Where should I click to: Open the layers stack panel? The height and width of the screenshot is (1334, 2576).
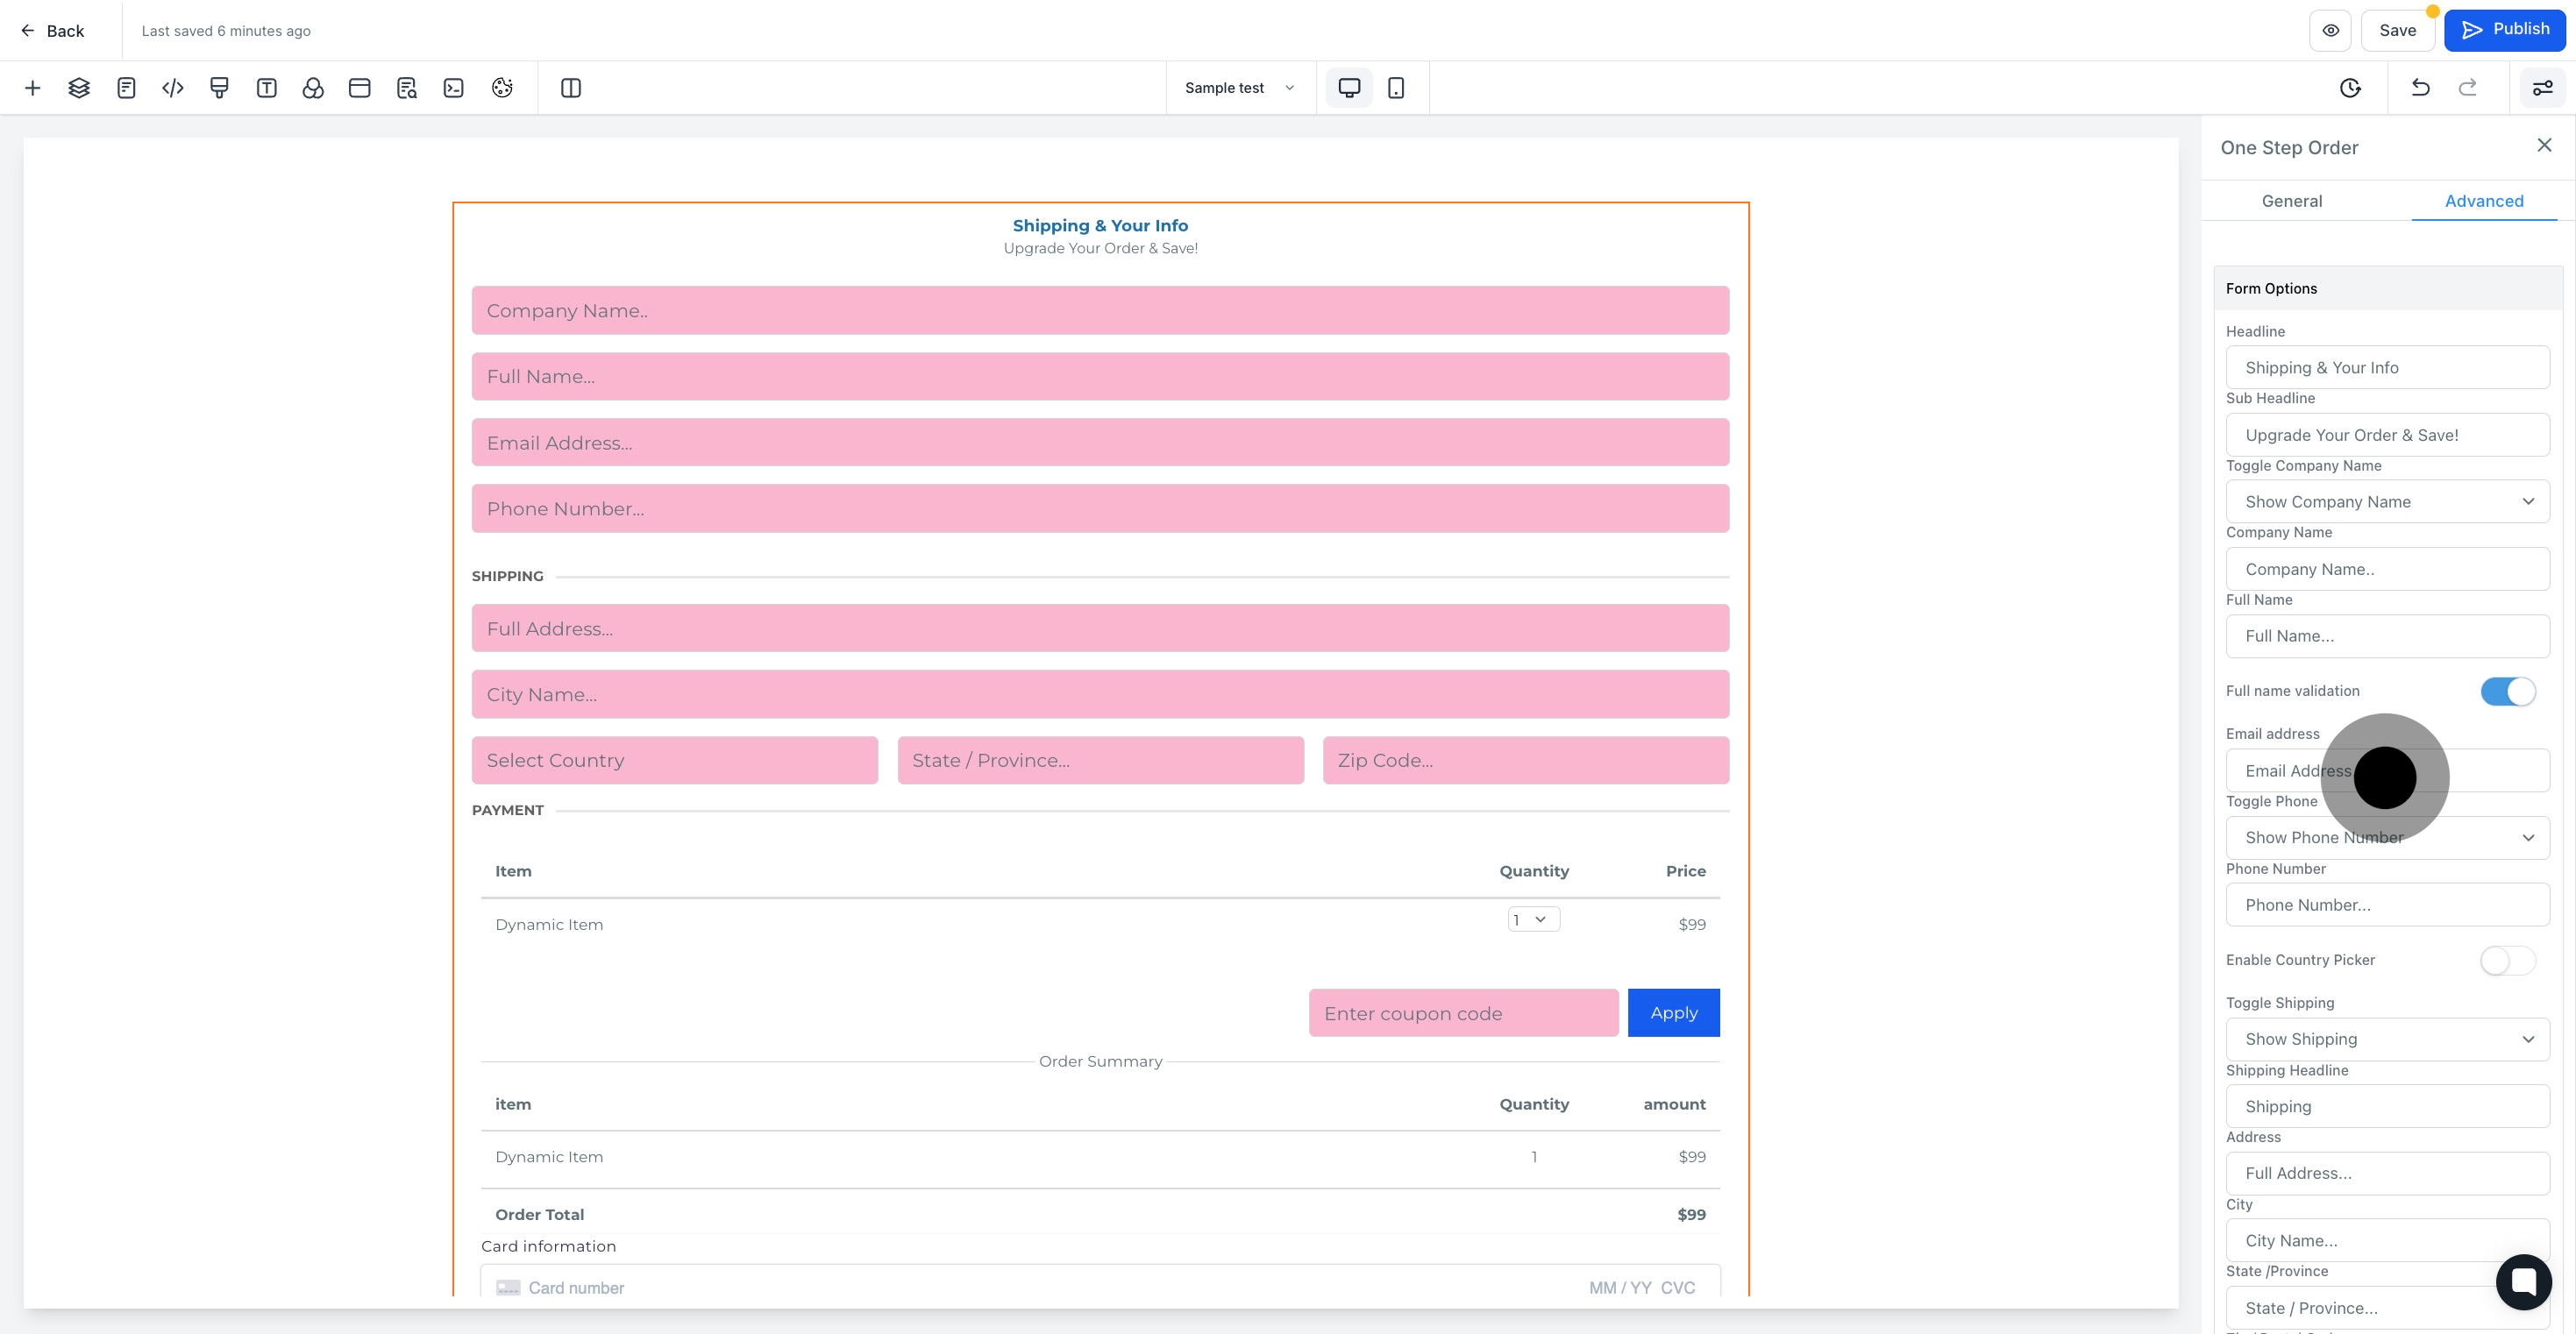(x=79, y=88)
